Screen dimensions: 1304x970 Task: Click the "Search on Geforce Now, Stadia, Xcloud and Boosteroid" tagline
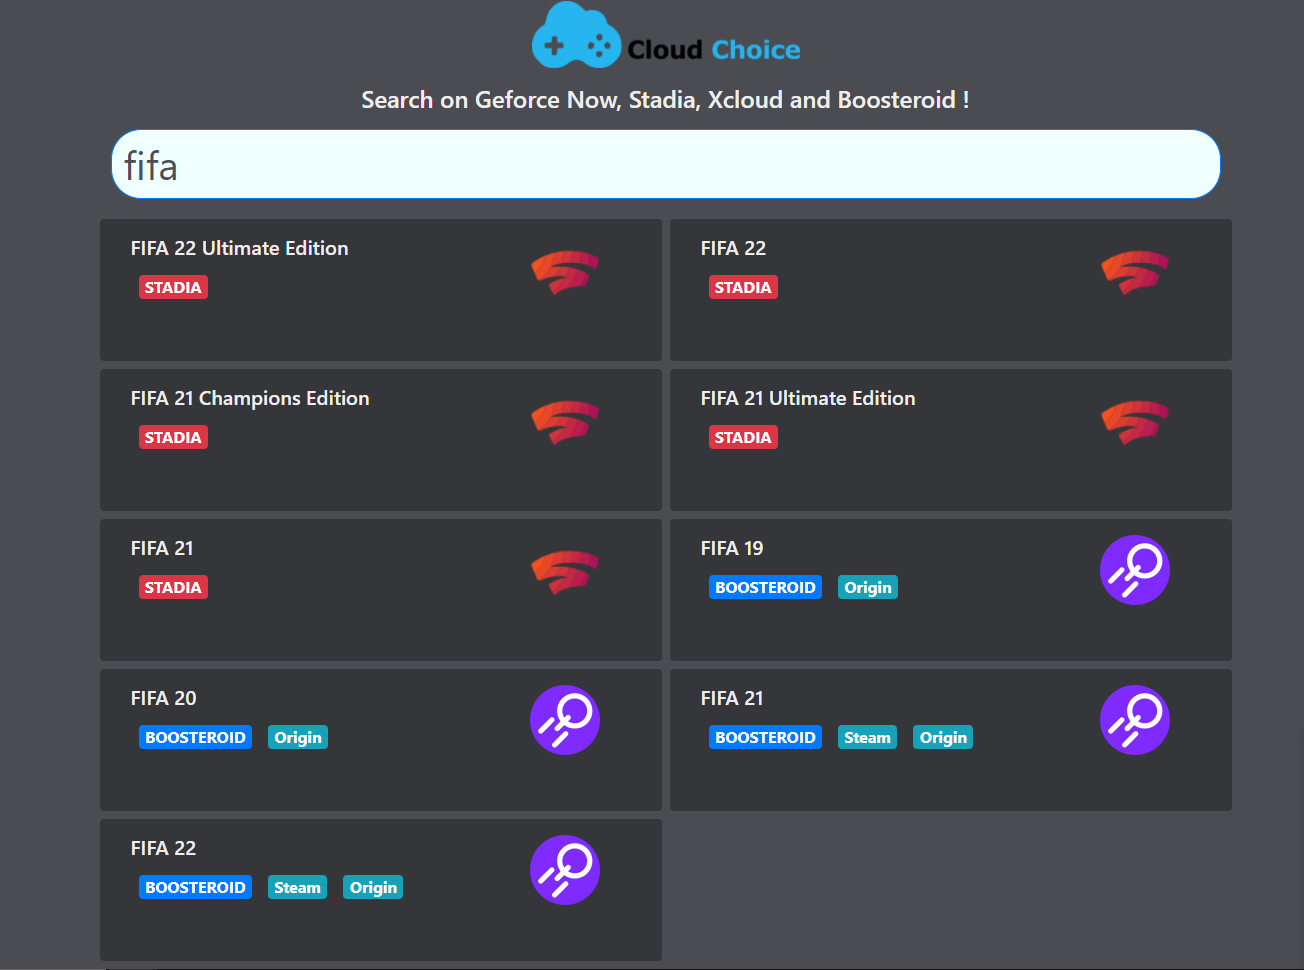click(665, 100)
